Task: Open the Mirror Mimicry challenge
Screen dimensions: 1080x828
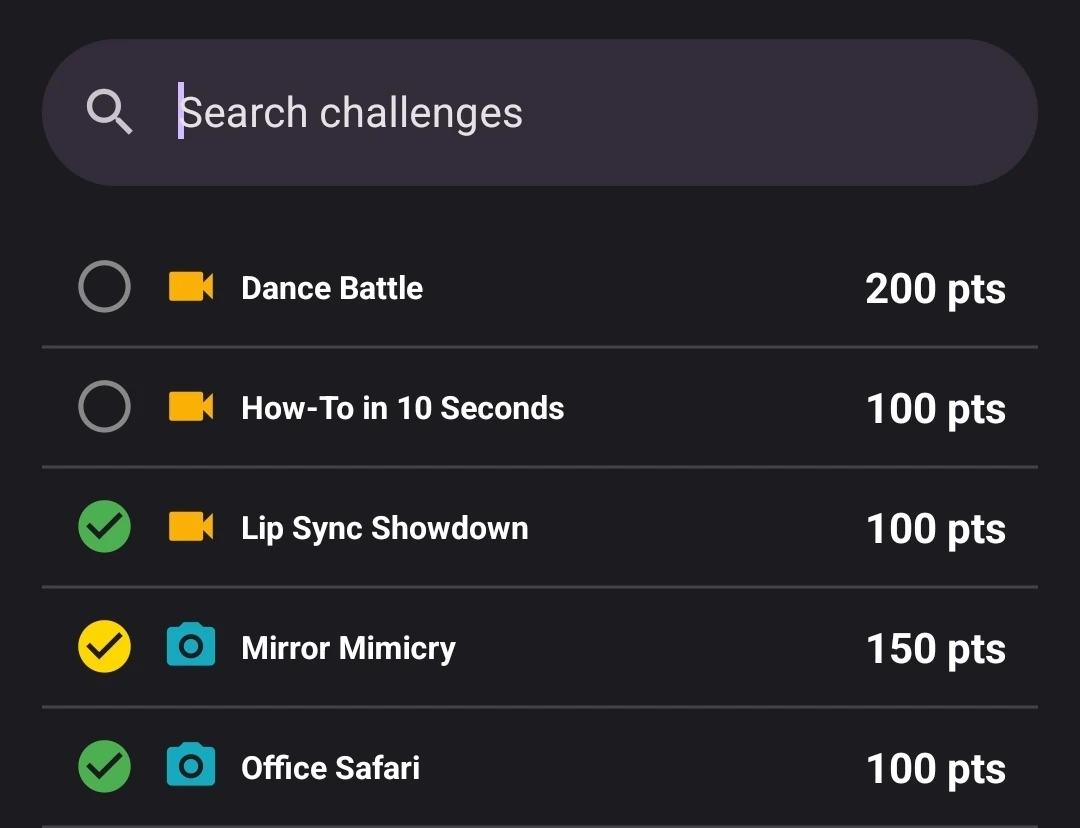Action: point(348,648)
